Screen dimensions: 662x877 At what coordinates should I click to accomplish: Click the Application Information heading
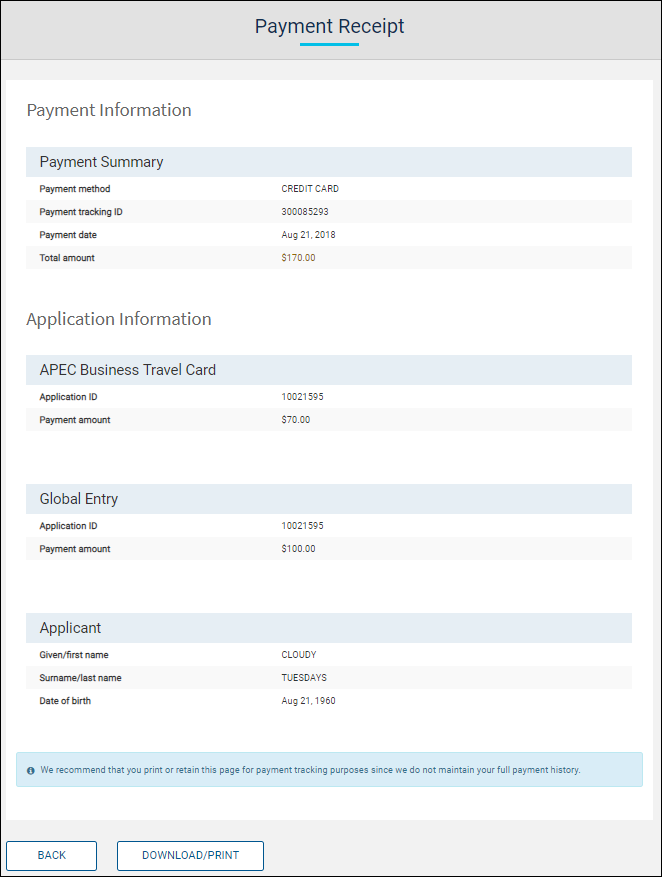[119, 319]
